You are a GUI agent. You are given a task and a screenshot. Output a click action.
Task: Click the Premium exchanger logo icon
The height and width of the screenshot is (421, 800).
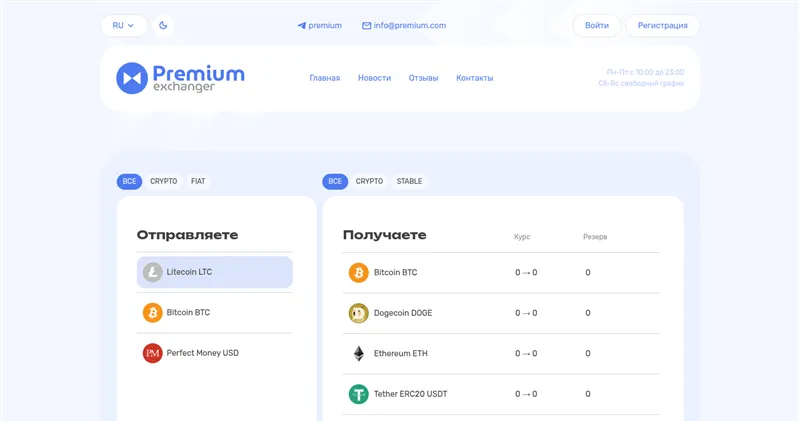(x=132, y=78)
